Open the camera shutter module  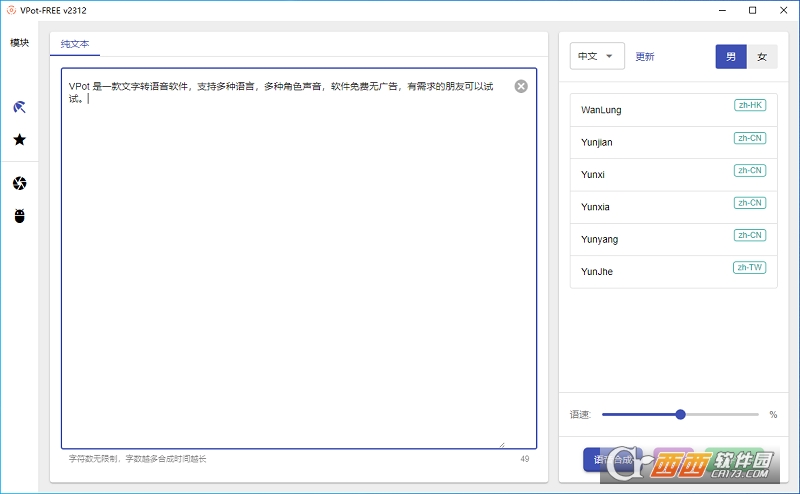pyautogui.click(x=19, y=183)
